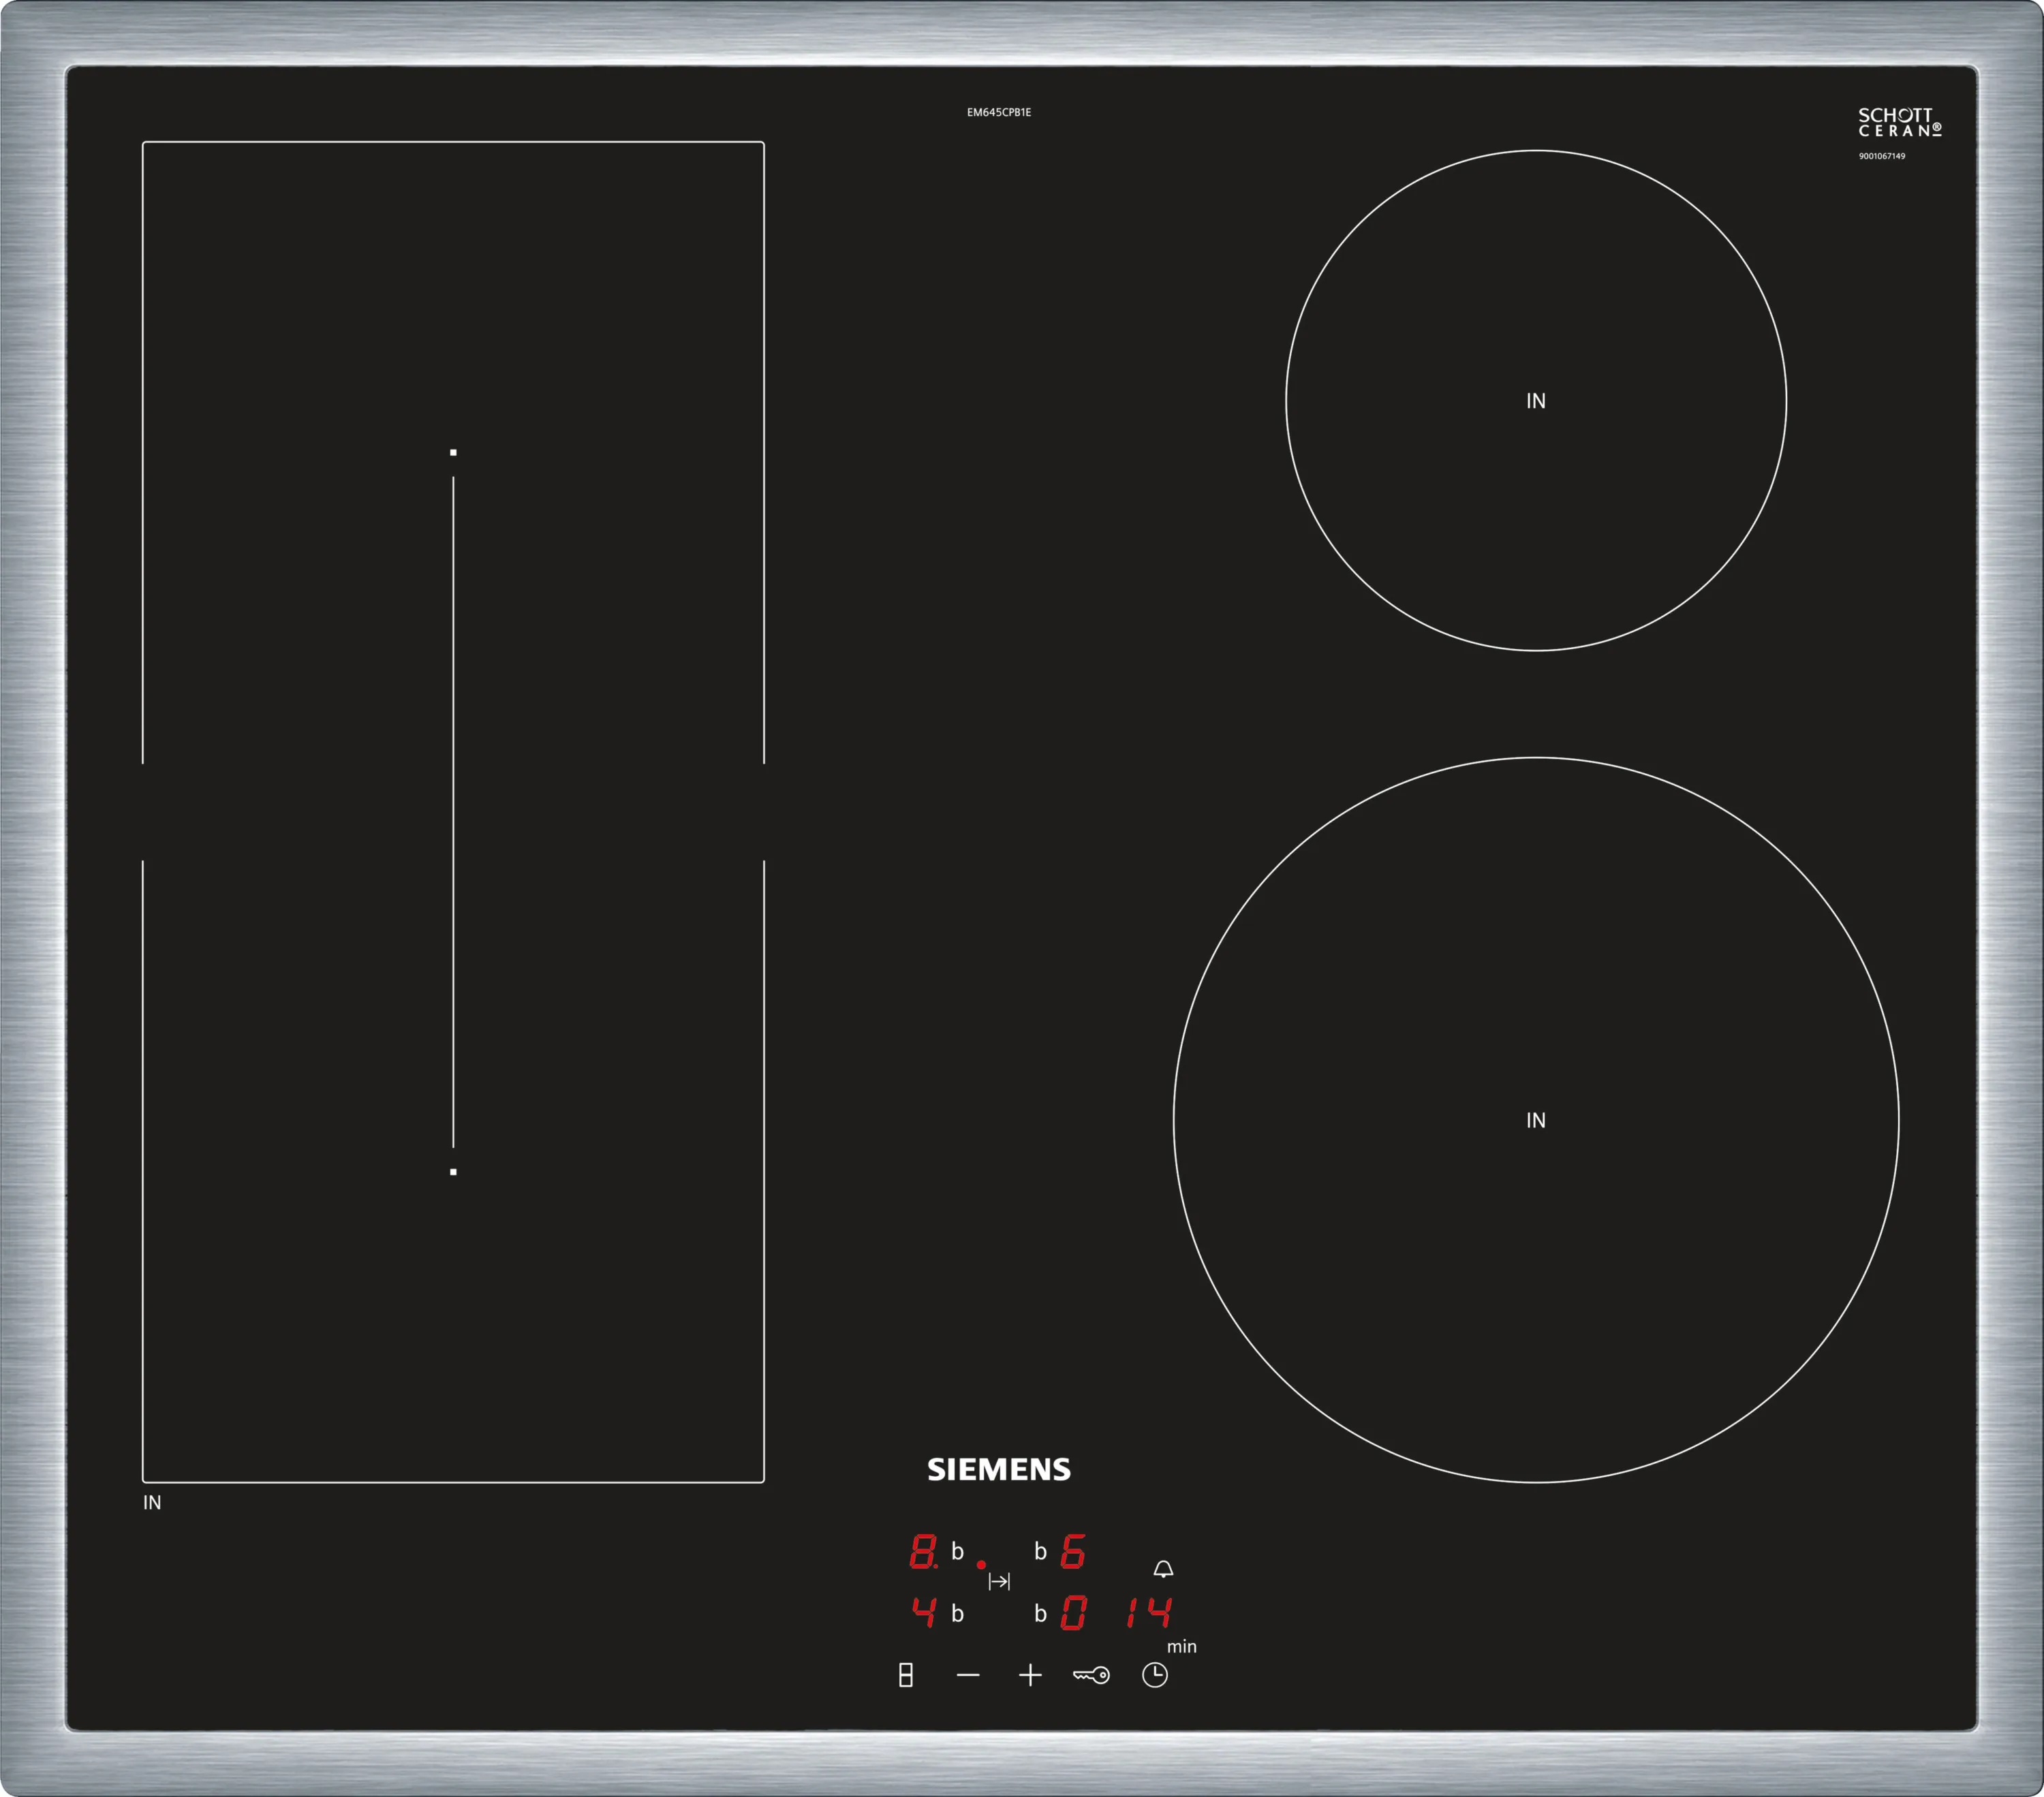Select the red '0' zone display
Screen dimensions: 2044x1797
tap(1073, 1613)
